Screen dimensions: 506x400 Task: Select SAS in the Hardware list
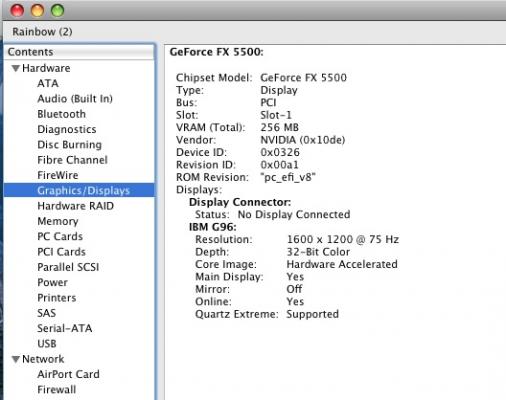pos(47,313)
